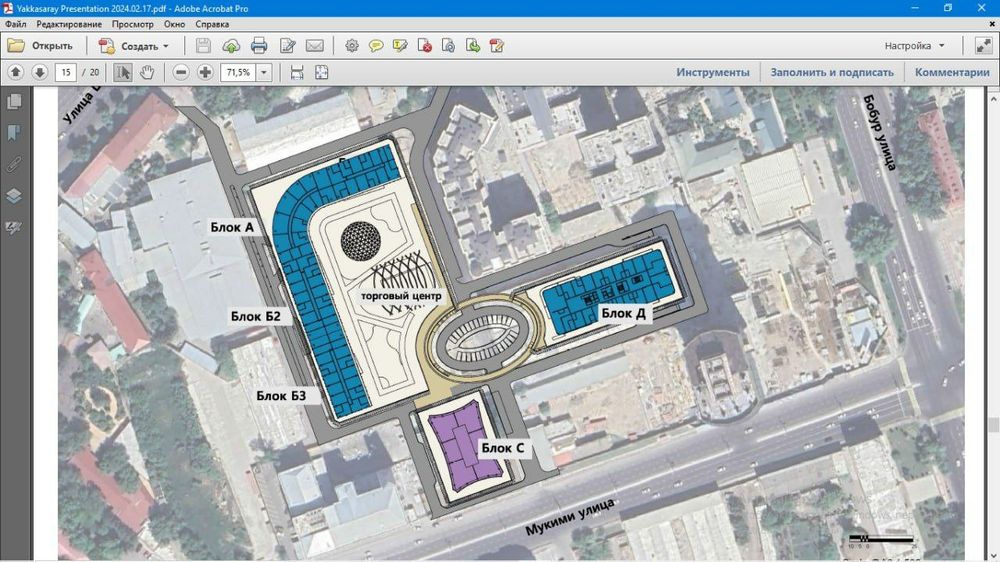Click the Блок Б2 label on map

tap(256, 316)
